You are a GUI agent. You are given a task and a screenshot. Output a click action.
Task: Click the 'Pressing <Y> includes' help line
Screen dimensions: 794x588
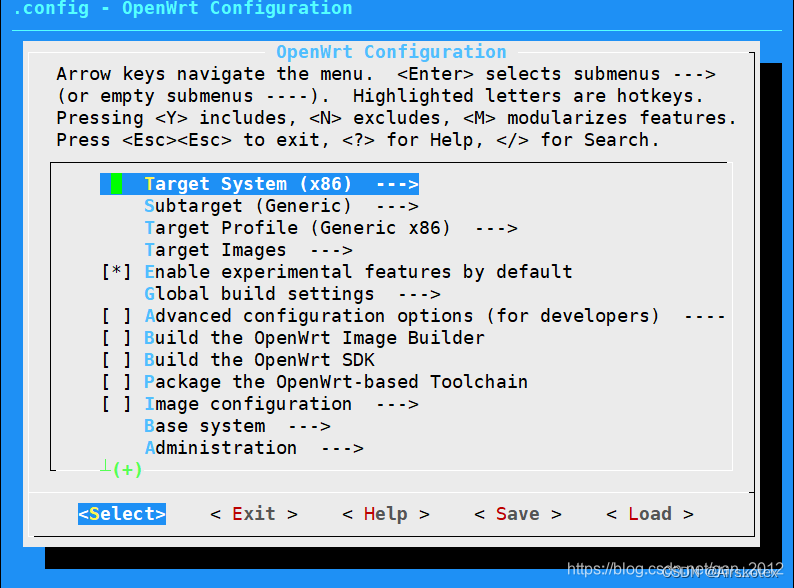(x=396, y=118)
